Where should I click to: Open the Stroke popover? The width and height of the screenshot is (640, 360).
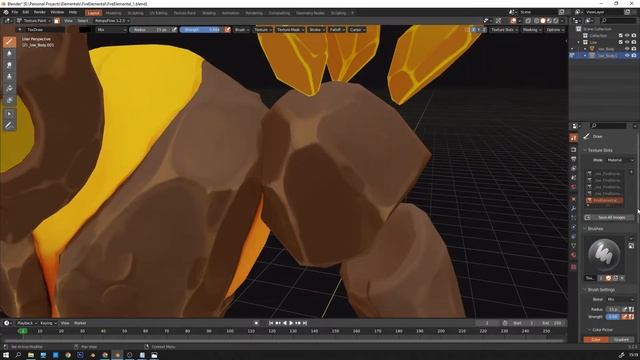tap(317, 30)
